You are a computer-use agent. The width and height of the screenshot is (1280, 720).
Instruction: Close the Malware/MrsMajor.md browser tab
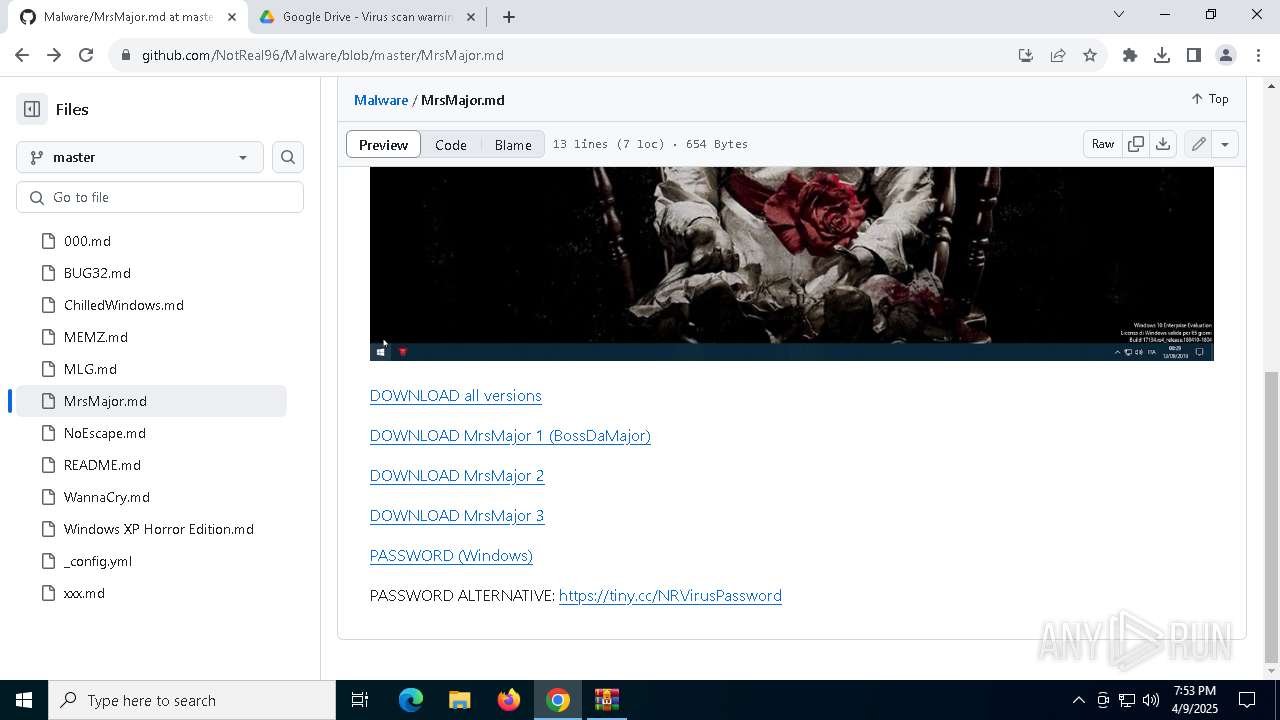point(232,17)
